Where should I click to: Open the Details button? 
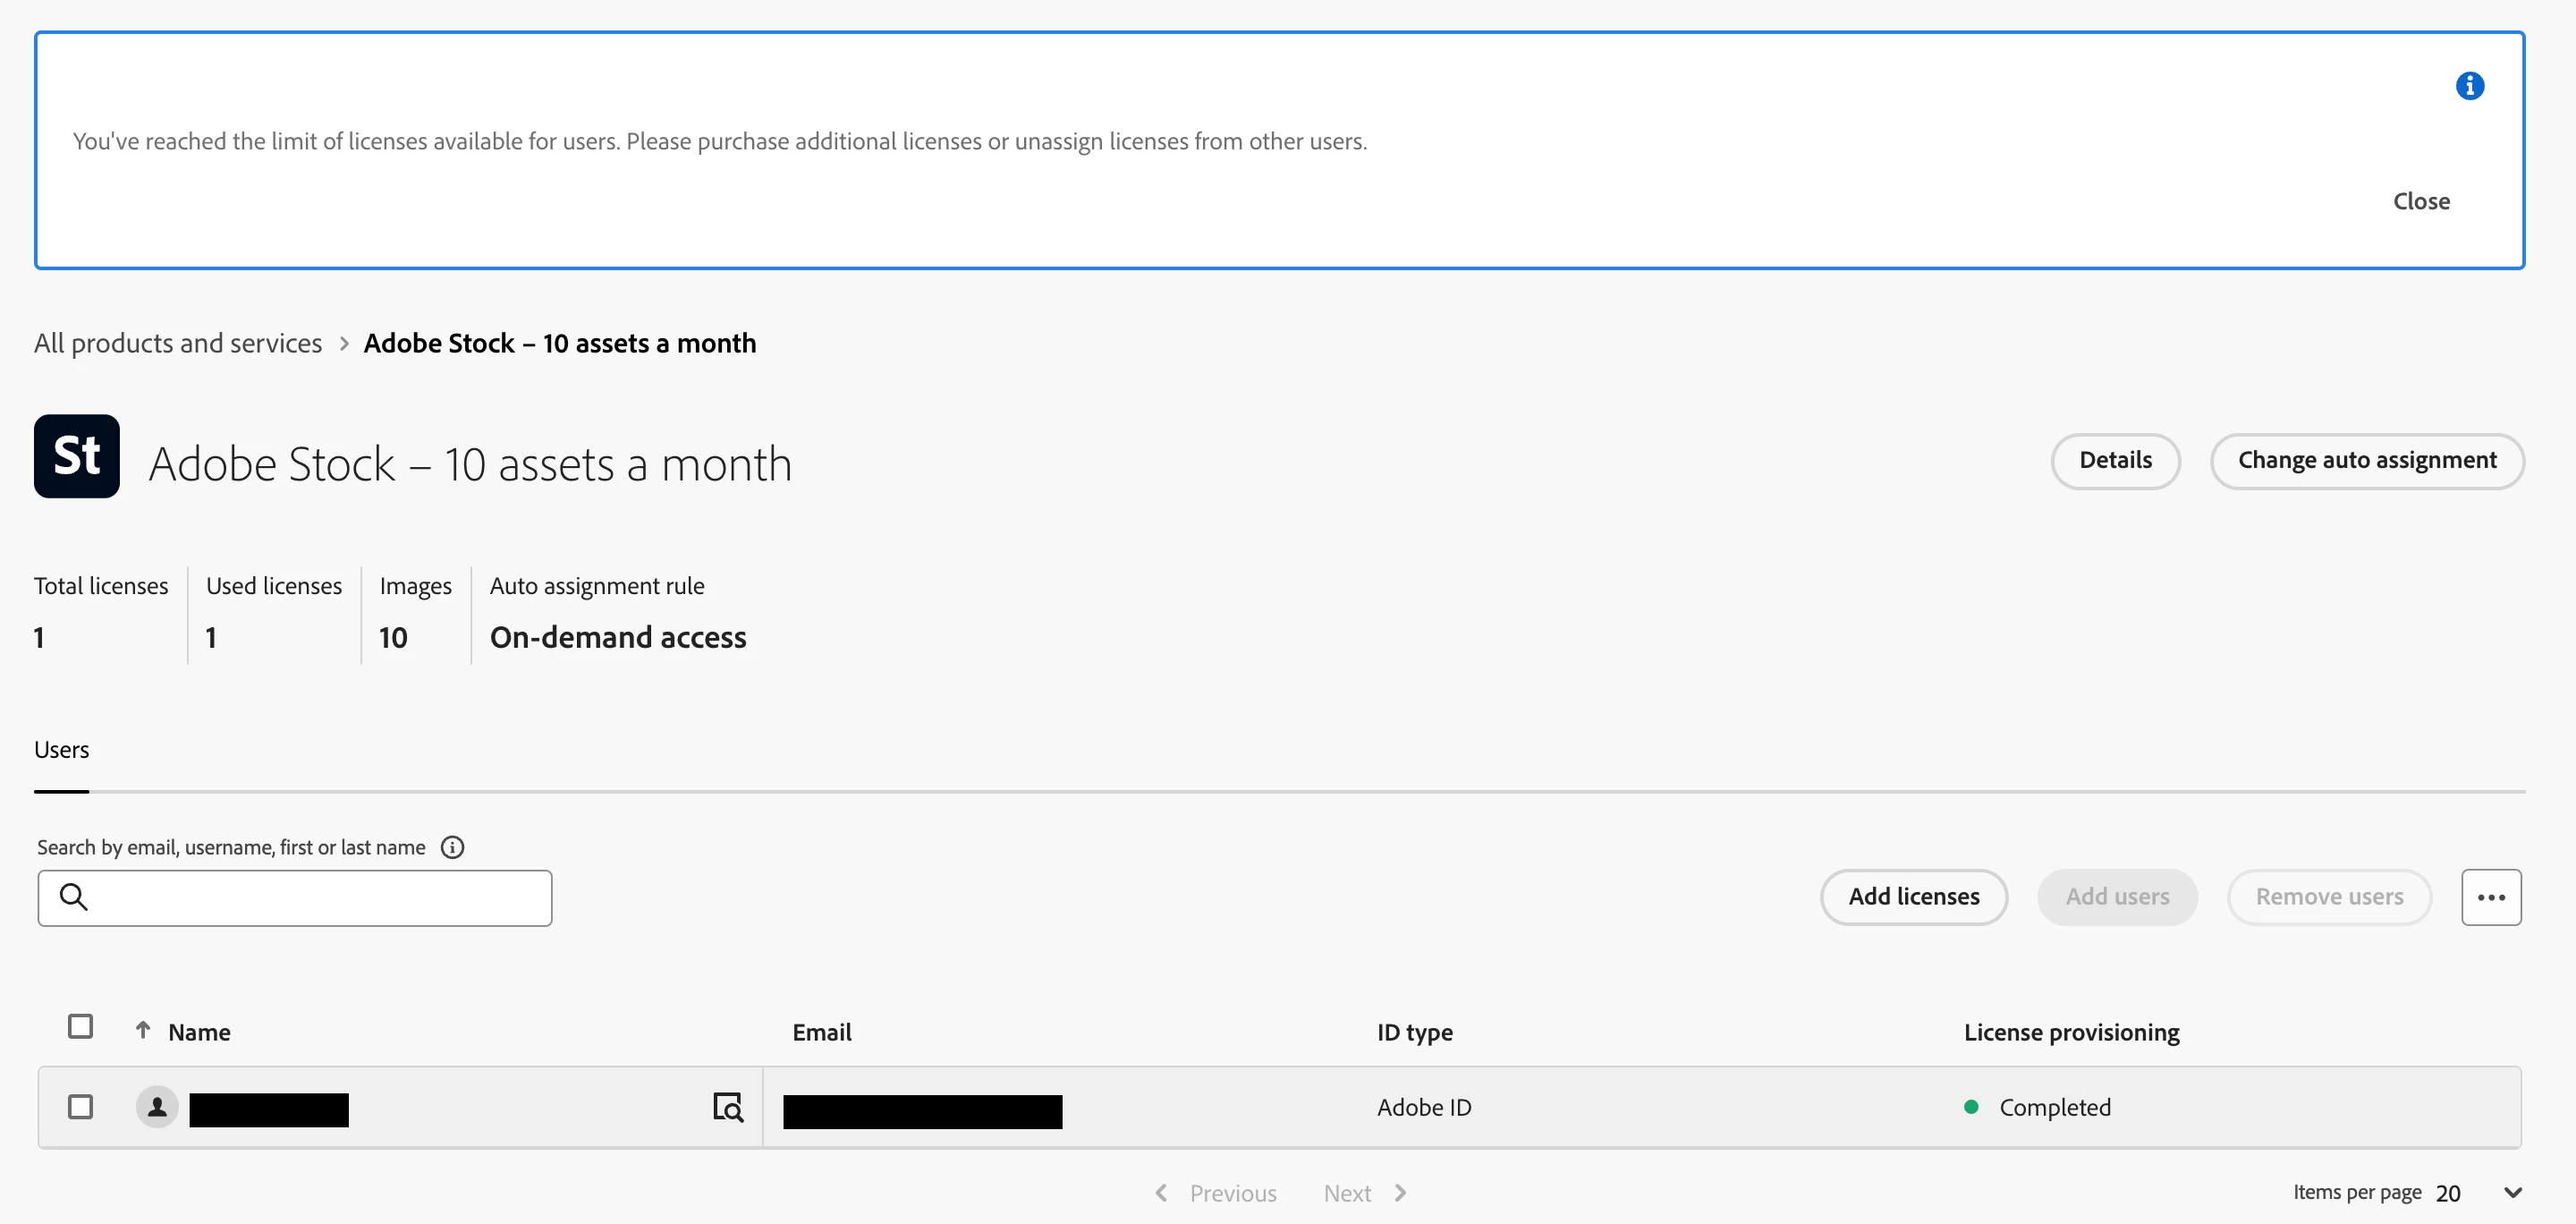click(2115, 460)
